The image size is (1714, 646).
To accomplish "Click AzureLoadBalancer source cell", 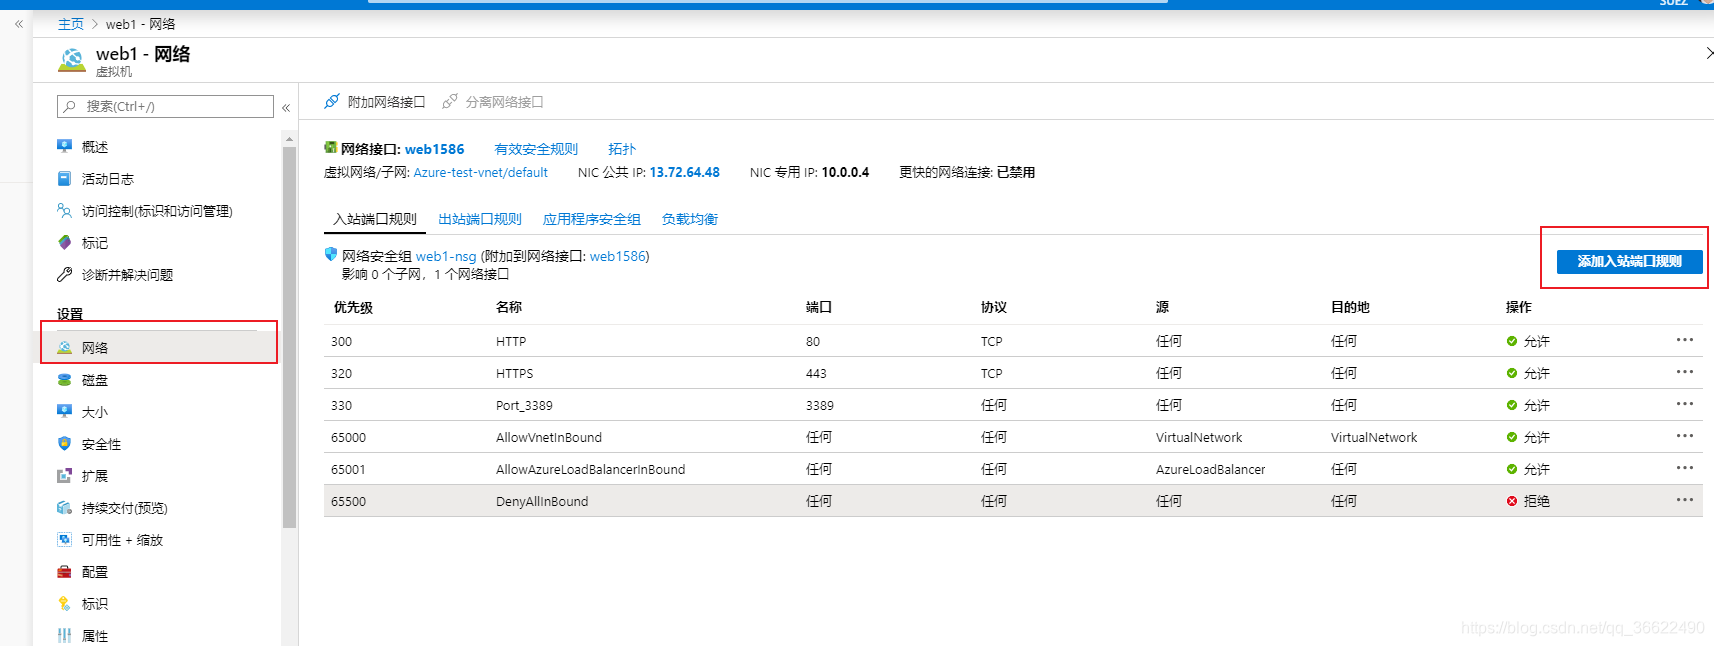I will pos(1211,469).
